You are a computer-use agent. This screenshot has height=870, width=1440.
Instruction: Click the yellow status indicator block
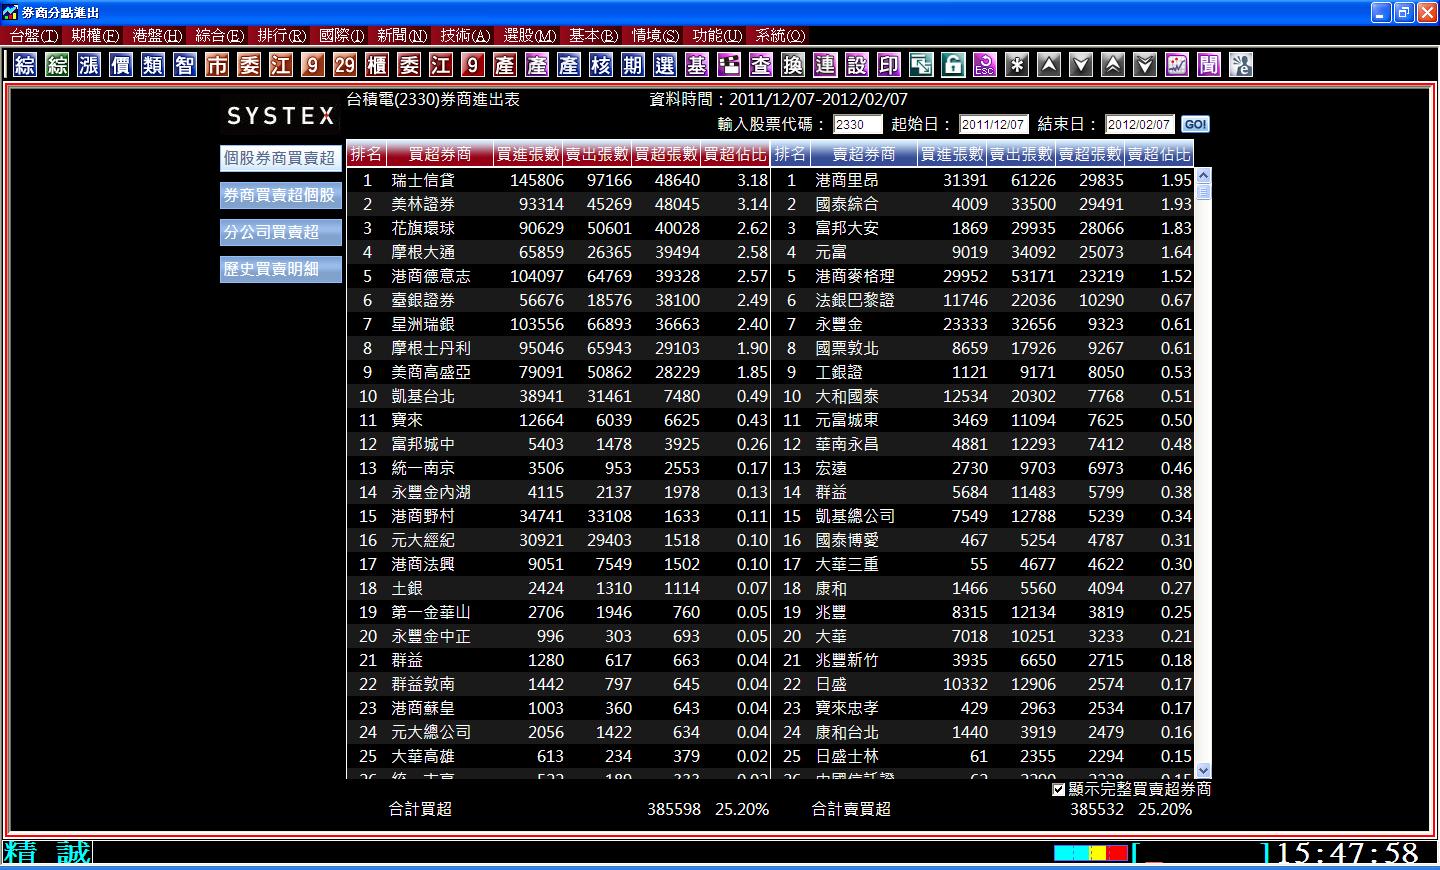pos(1097,853)
